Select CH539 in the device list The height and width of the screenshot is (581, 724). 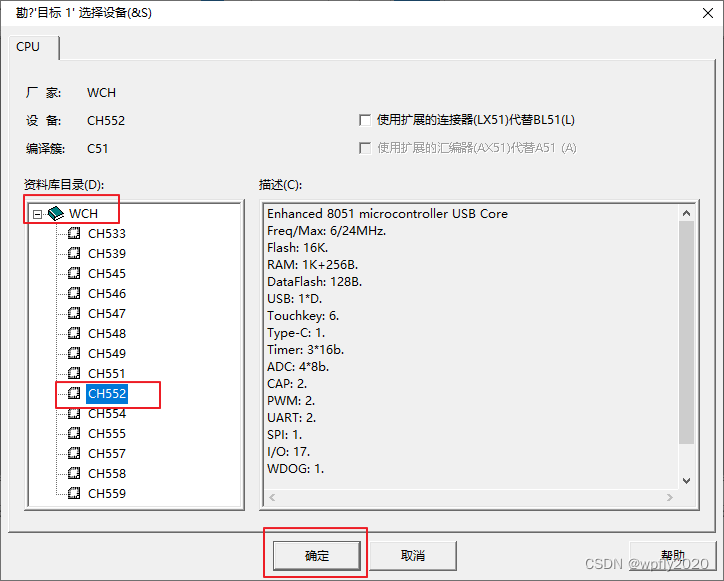[x=107, y=254]
